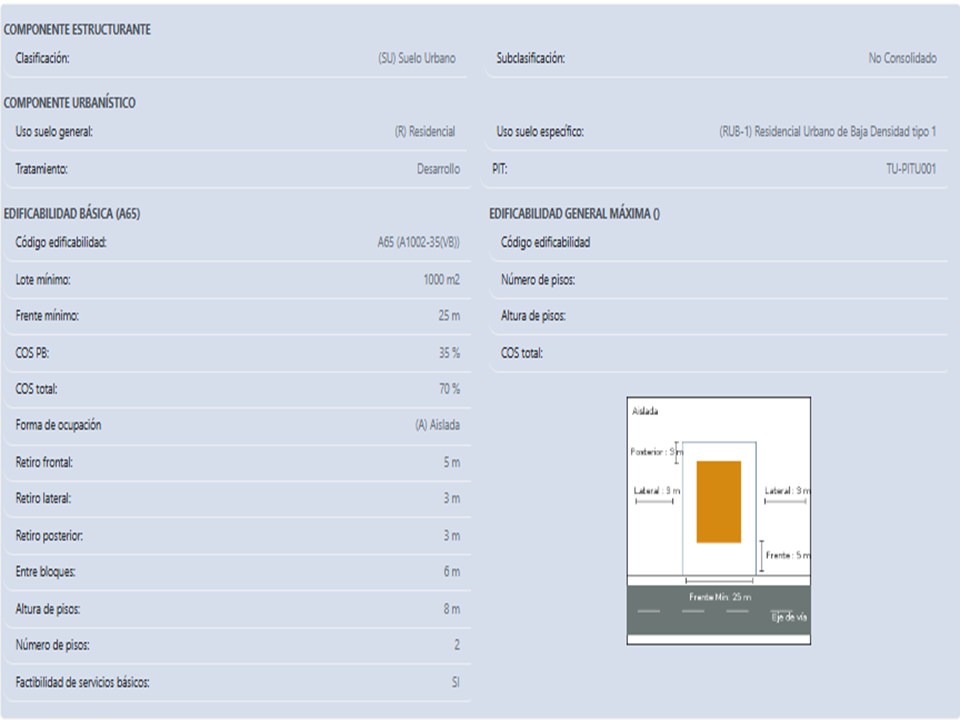
Task: Click the Edificabilidad General Máxima heading
Action: [x=574, y=214]
